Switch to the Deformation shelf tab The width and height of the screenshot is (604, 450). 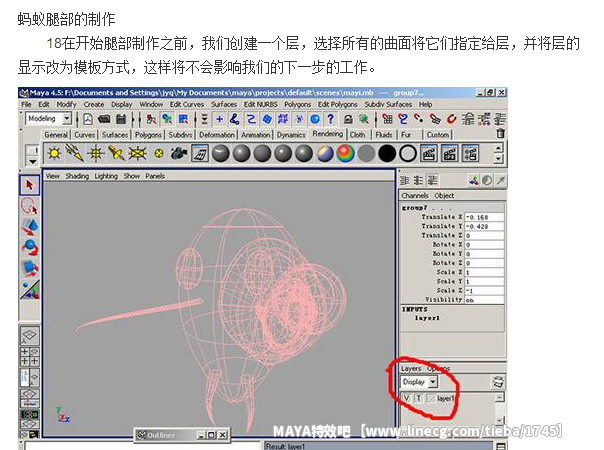pyautogui.click(x=216, y=135)
